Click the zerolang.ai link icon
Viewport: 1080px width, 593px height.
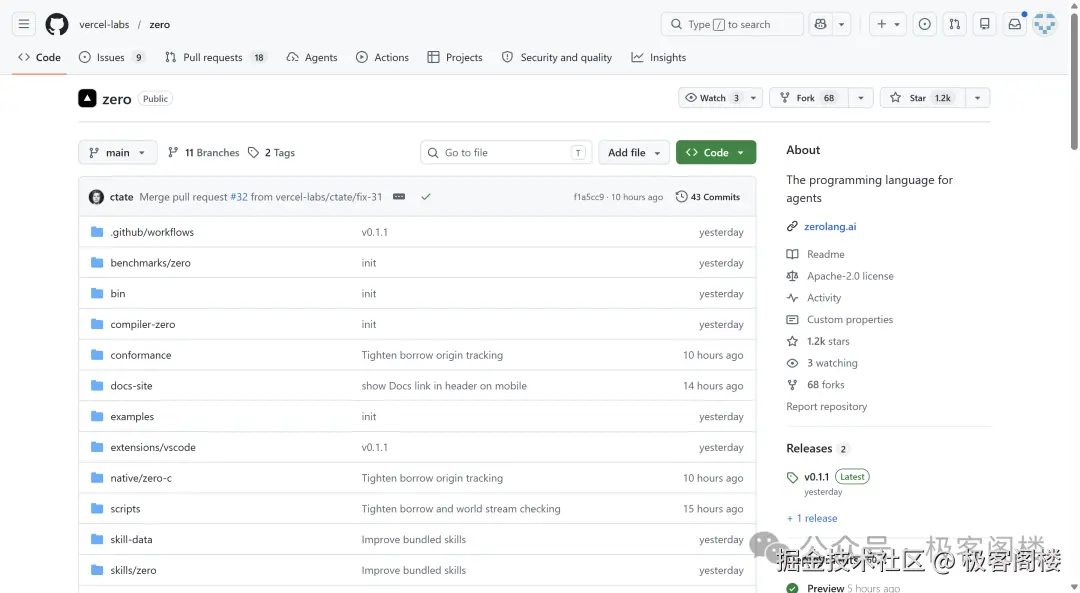pyautogui.click(x=792, y=227)
